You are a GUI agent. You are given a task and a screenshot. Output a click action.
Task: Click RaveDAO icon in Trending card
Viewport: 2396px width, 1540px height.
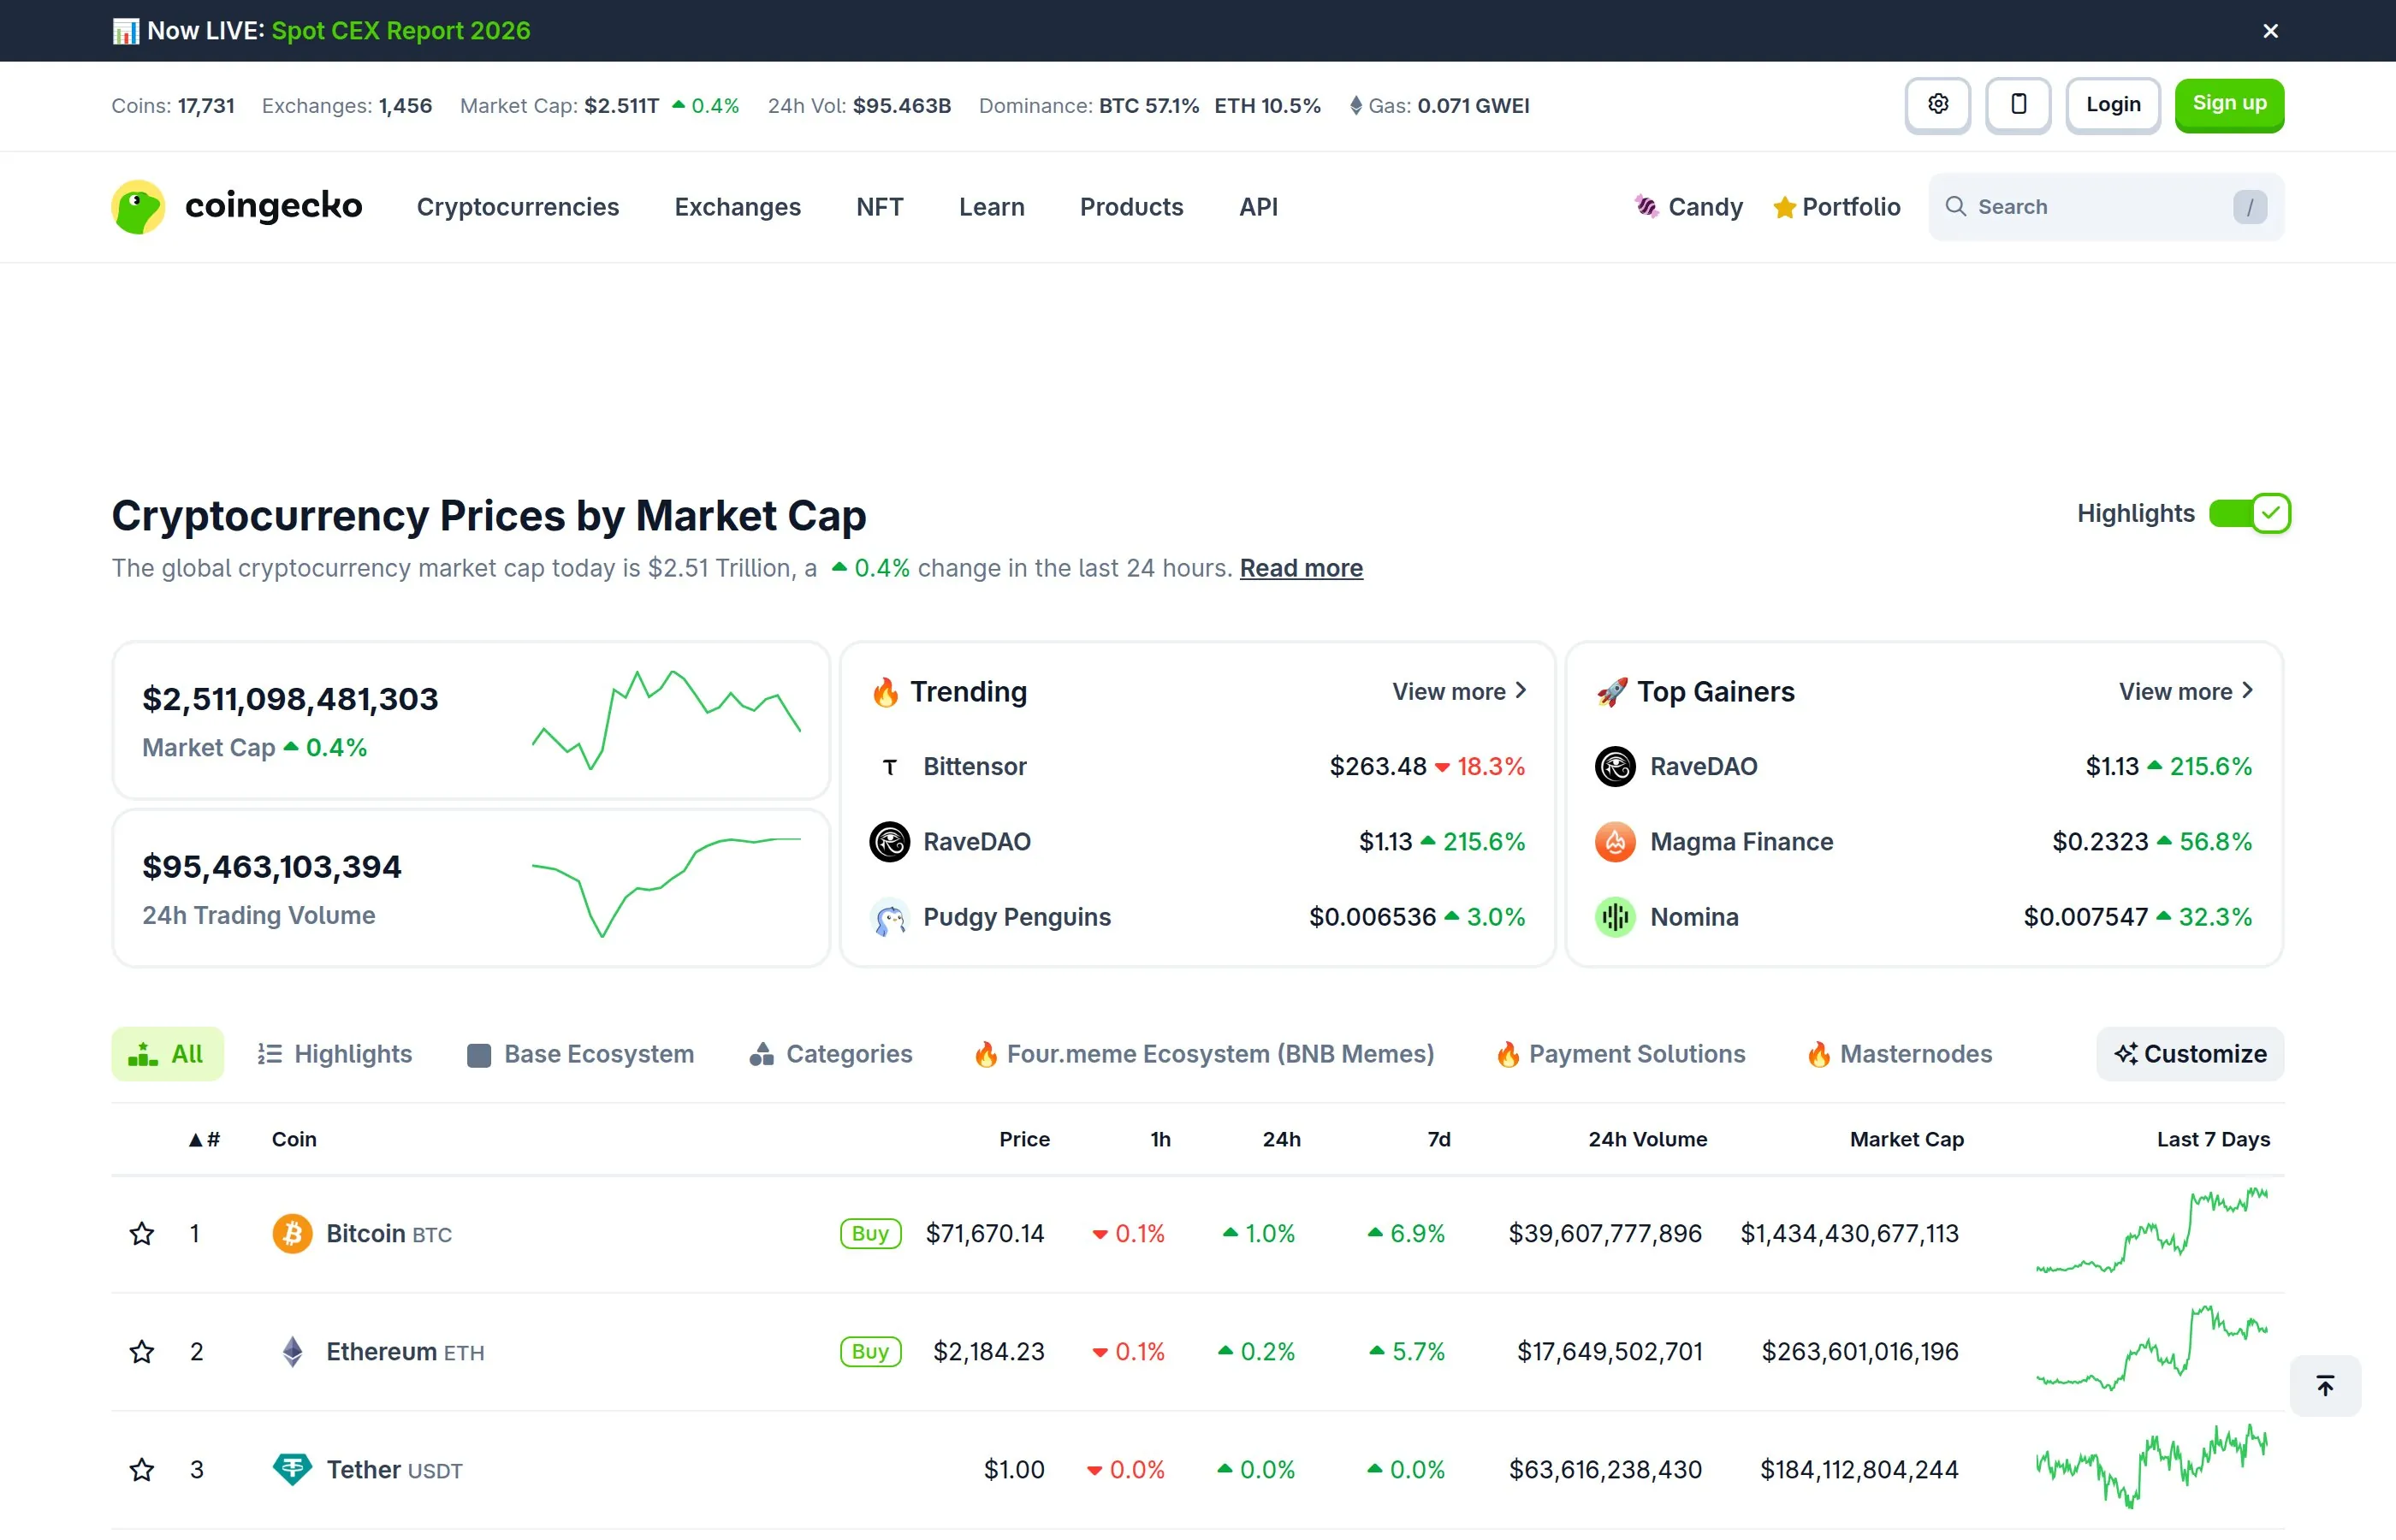[x=889, y=842]
